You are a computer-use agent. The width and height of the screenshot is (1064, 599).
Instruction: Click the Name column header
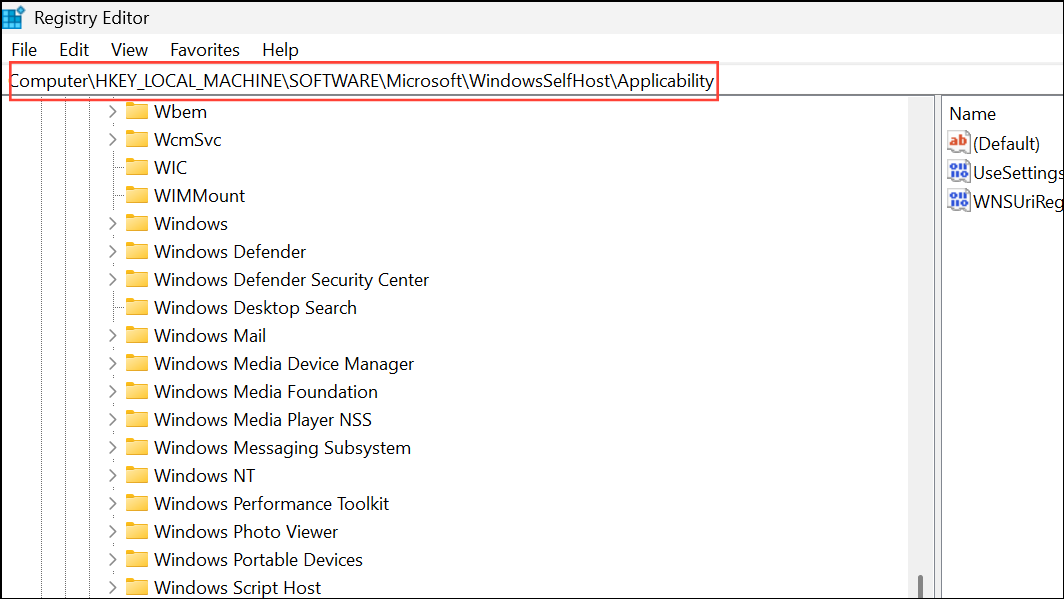click(972, 114)
